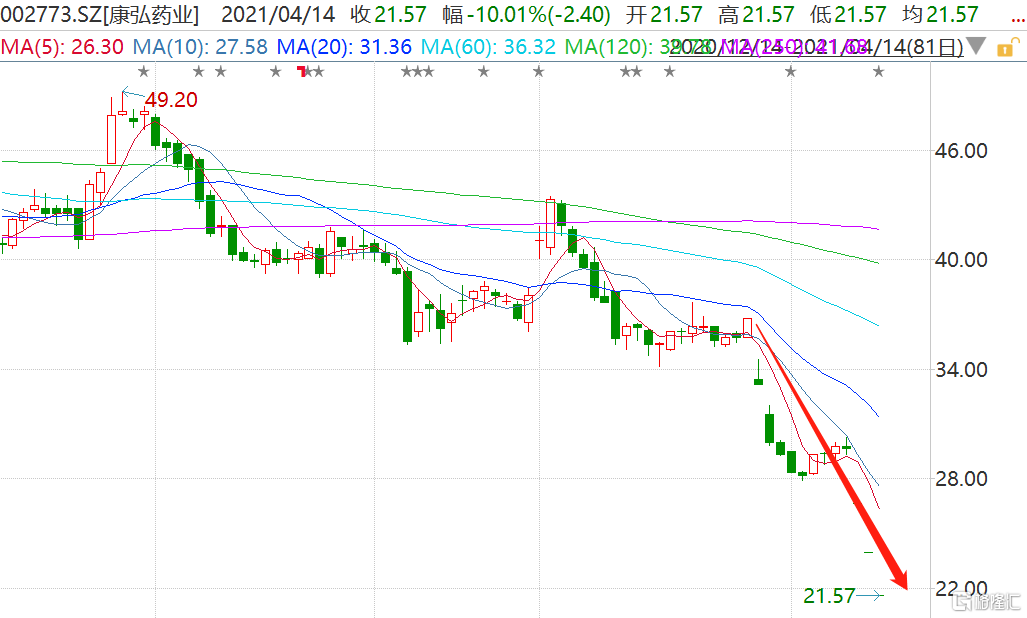The height and width of the screenshot is (618, 1027).
Task: Click the change value 幅-10.01%(-2.40)
Action: coord(527,14)
